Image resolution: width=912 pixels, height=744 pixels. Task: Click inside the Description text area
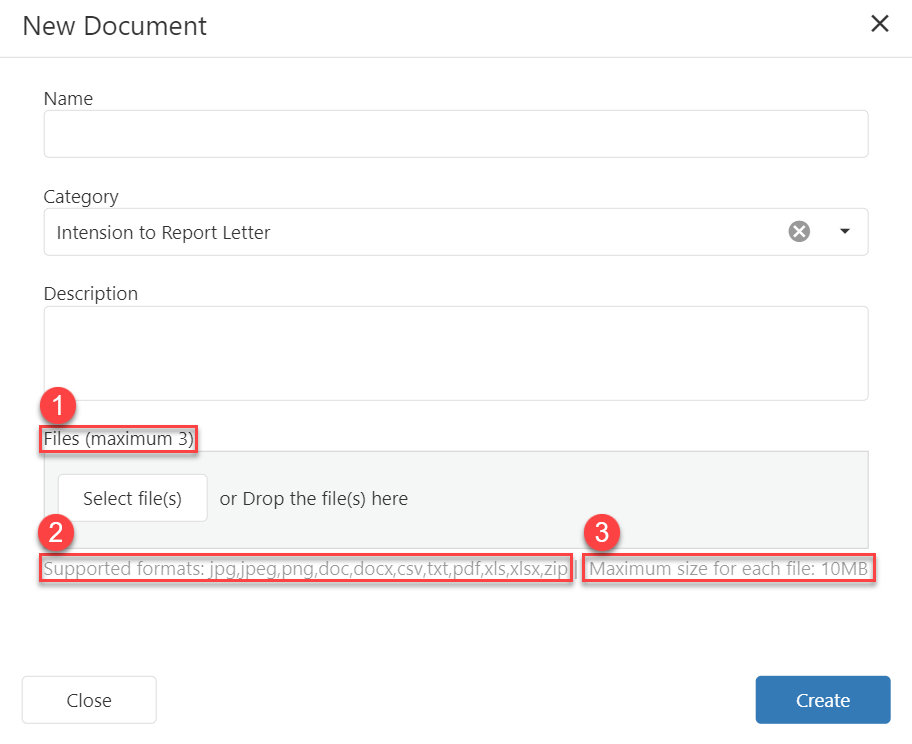pyautogui.click(x=456, y=353)
